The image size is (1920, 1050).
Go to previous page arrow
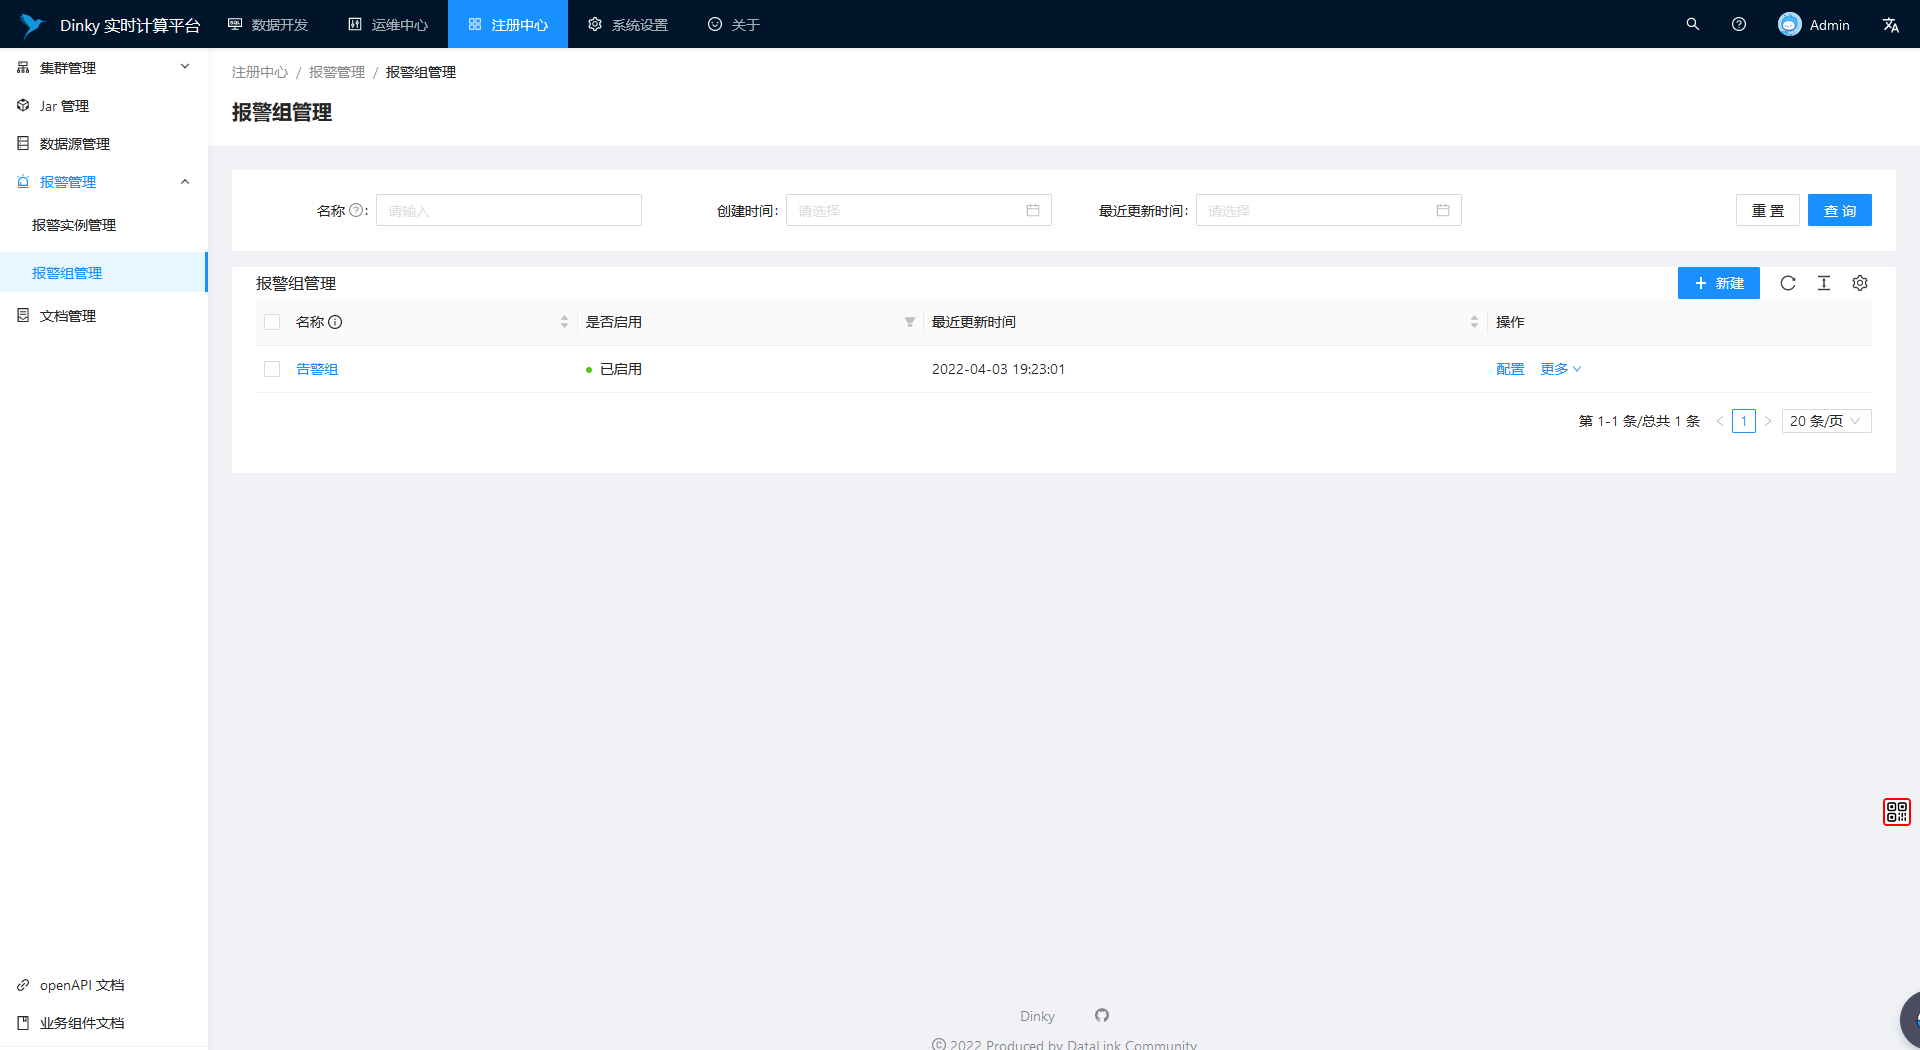point(1720,421)
